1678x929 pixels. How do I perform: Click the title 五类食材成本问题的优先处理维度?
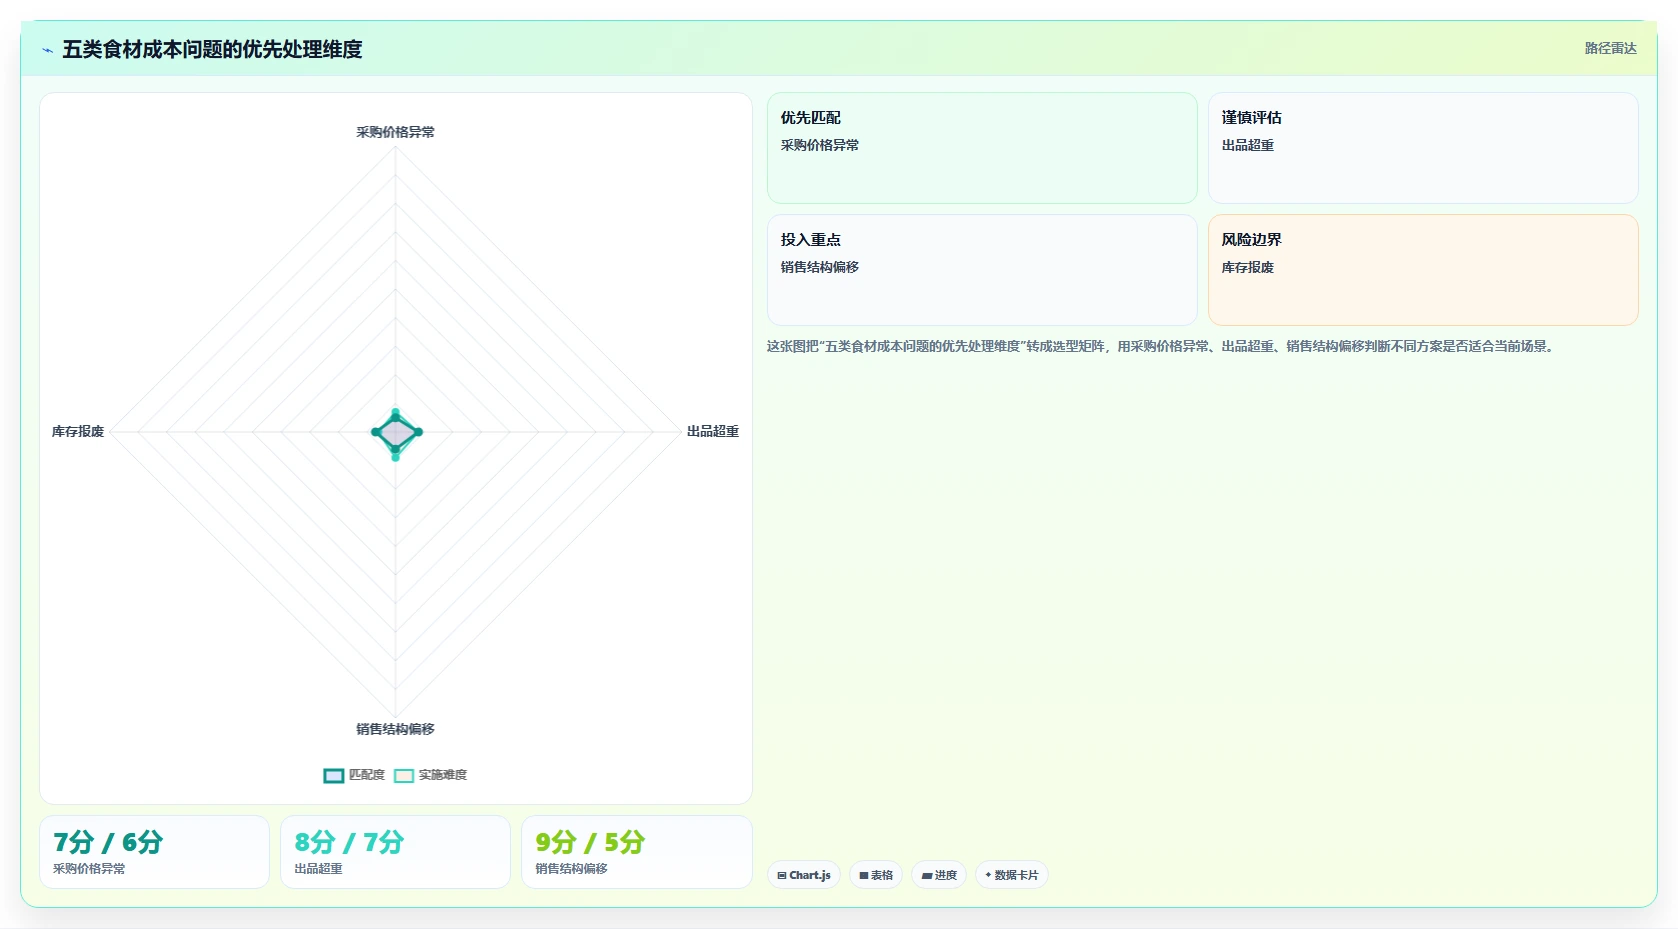[x=212, y=49]
